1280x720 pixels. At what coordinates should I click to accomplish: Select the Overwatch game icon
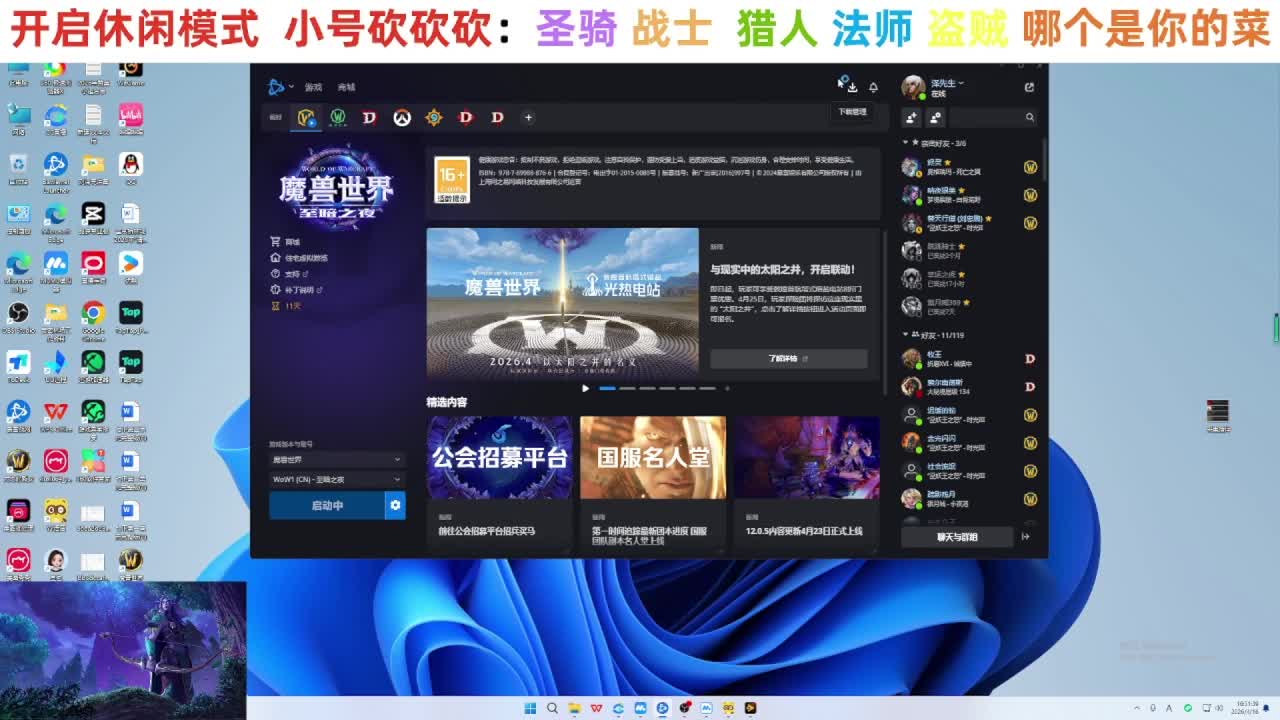click(401, 117)
